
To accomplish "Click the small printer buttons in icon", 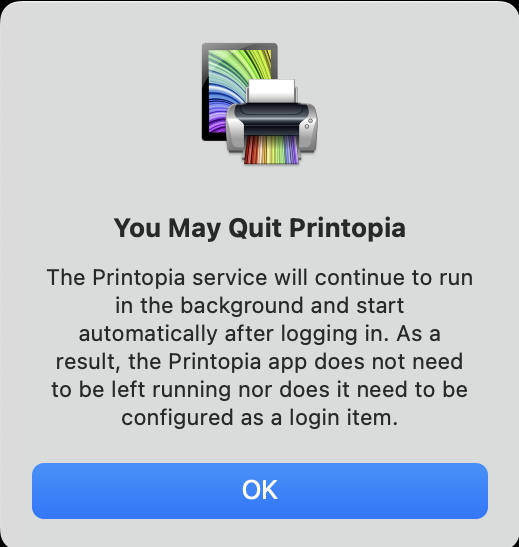I will 308,123.
